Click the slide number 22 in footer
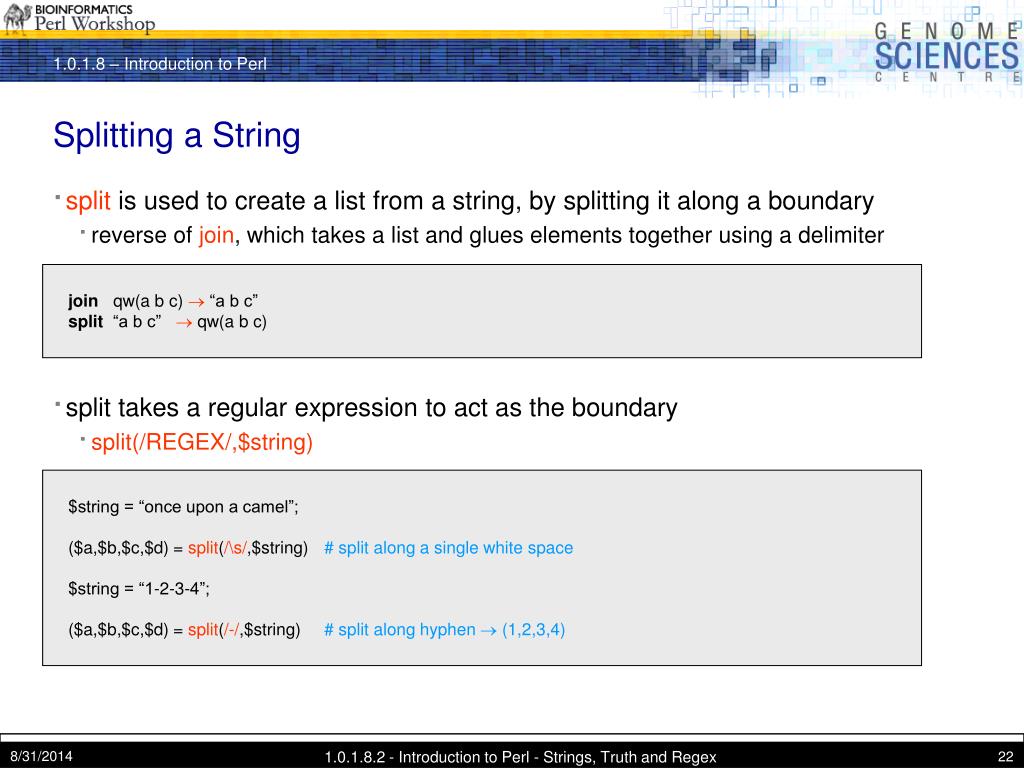The width and height of the screenshot is (1024, 768). click(1006, 757)
